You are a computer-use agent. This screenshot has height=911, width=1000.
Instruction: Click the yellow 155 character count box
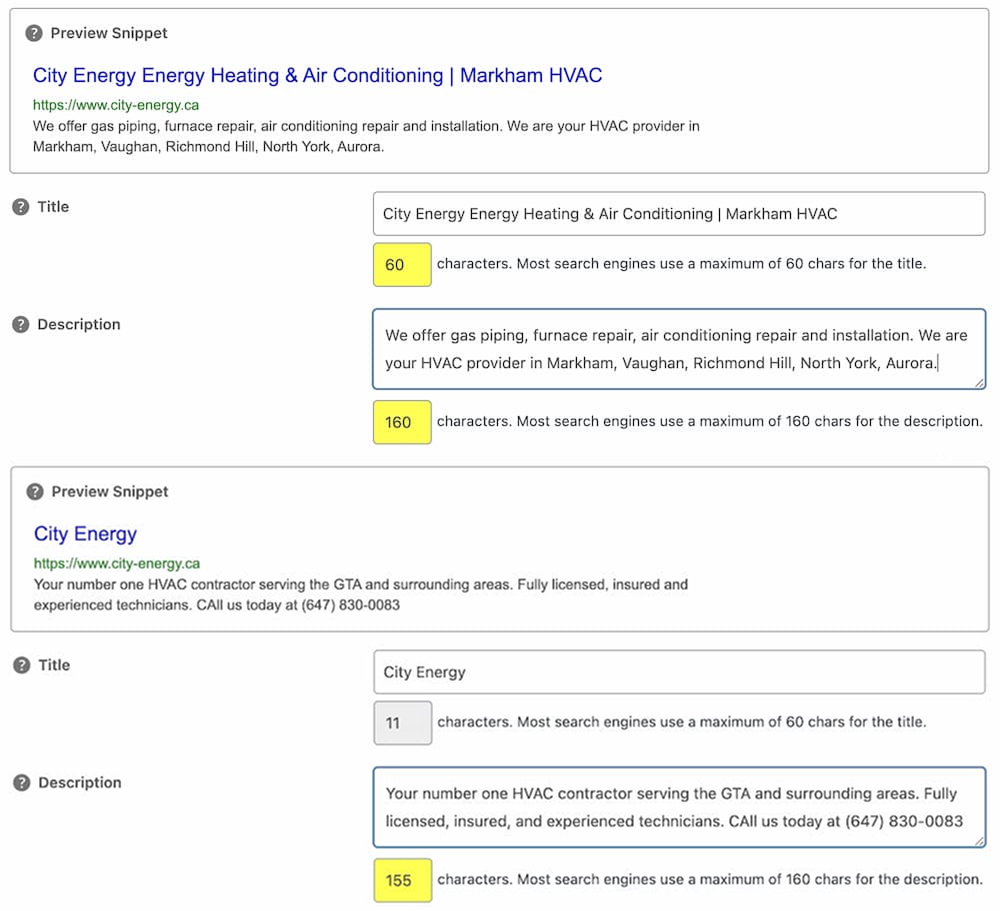click(402, 880)
